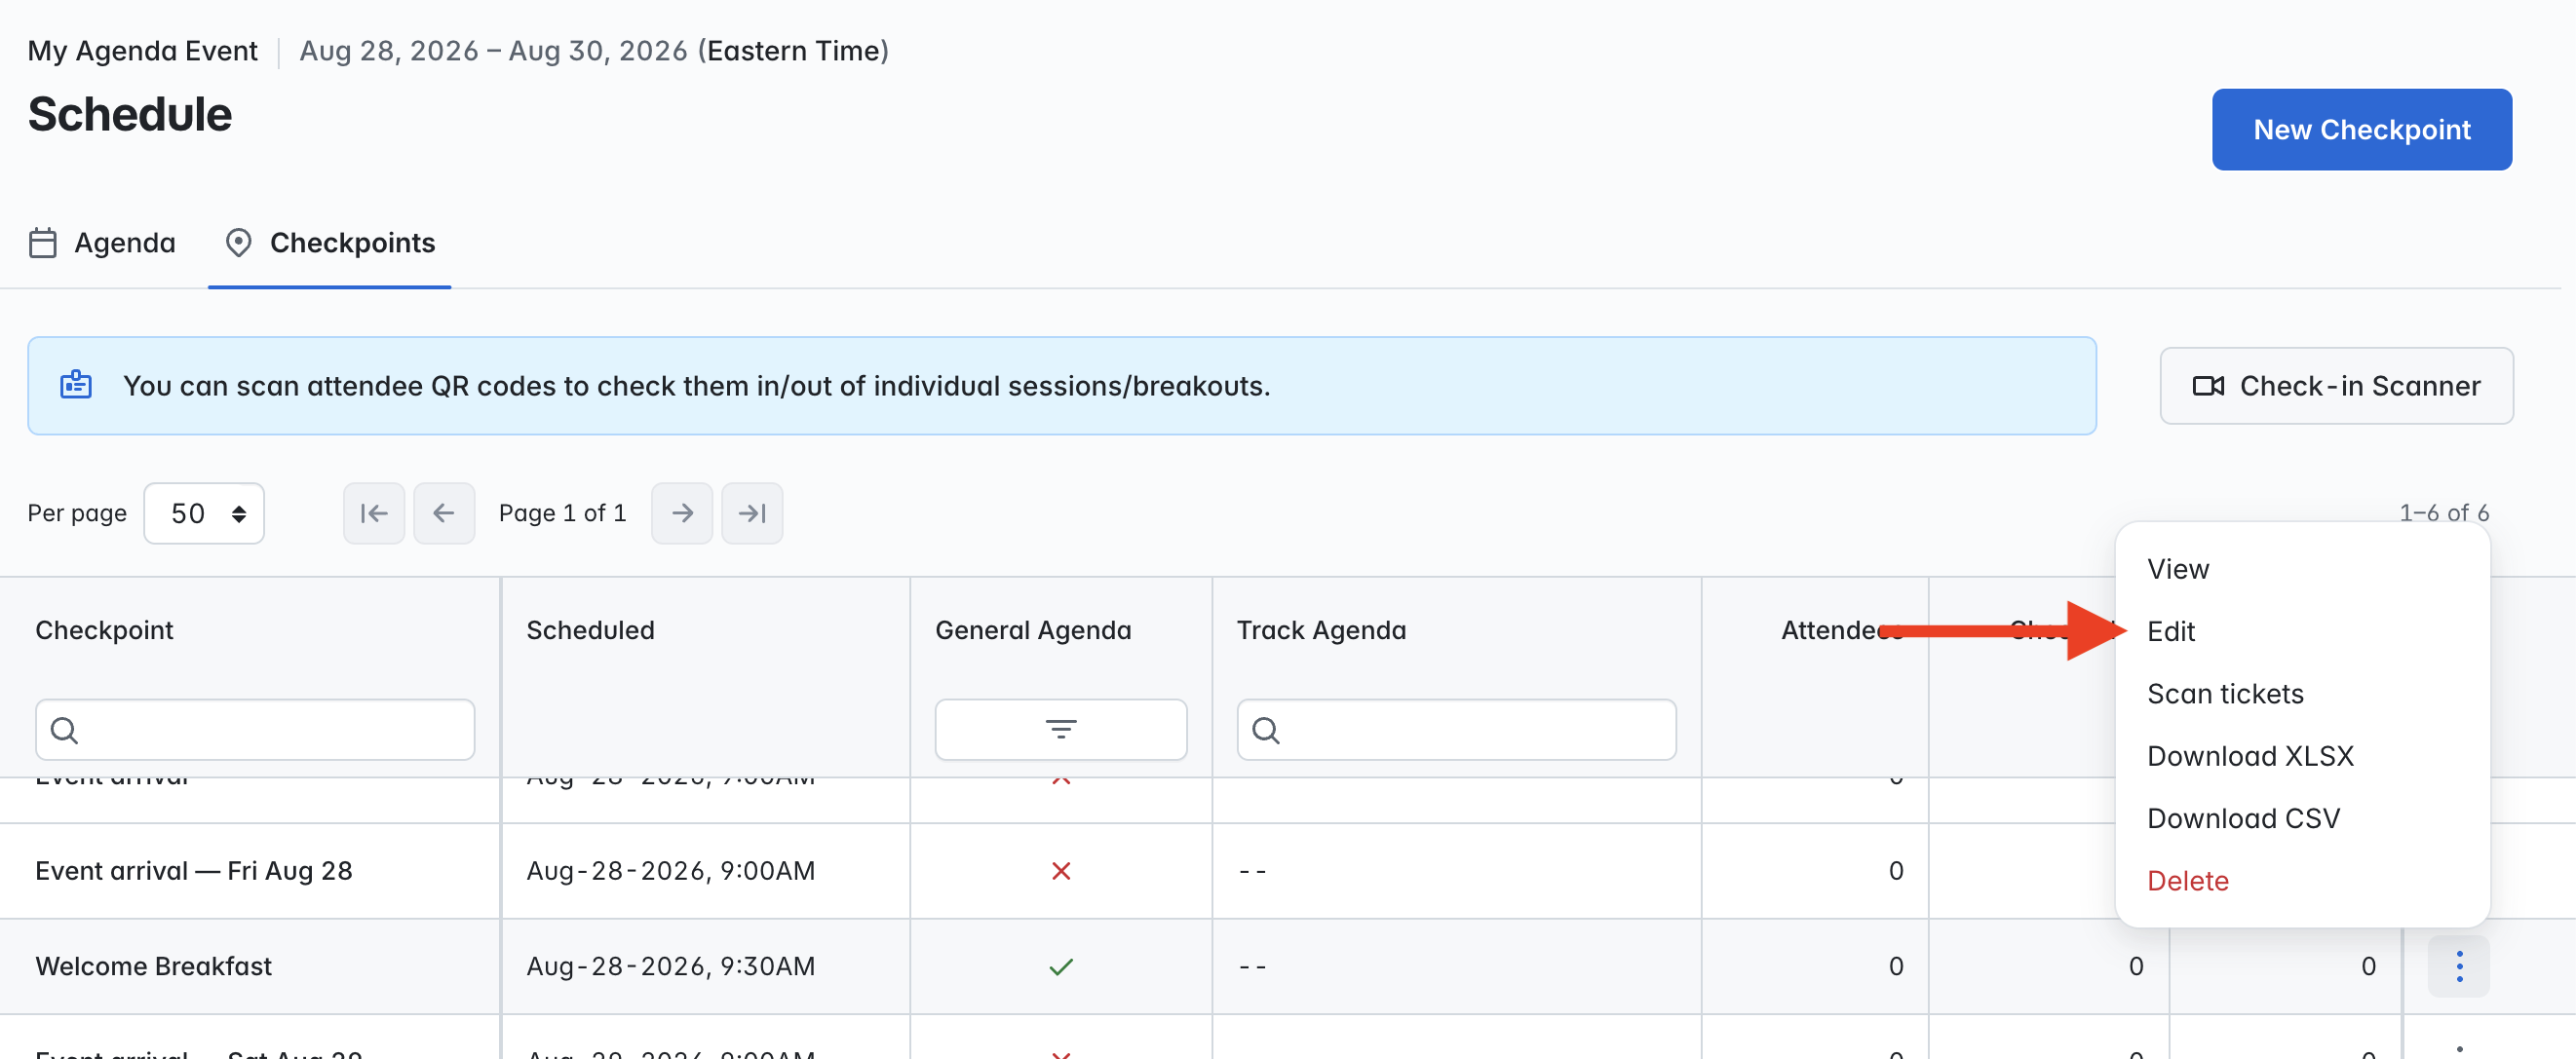Viewport: 2576px width, 1059px height.
Task: Click the calendar icon on the Agenda tab
Action: pos(43,243)
